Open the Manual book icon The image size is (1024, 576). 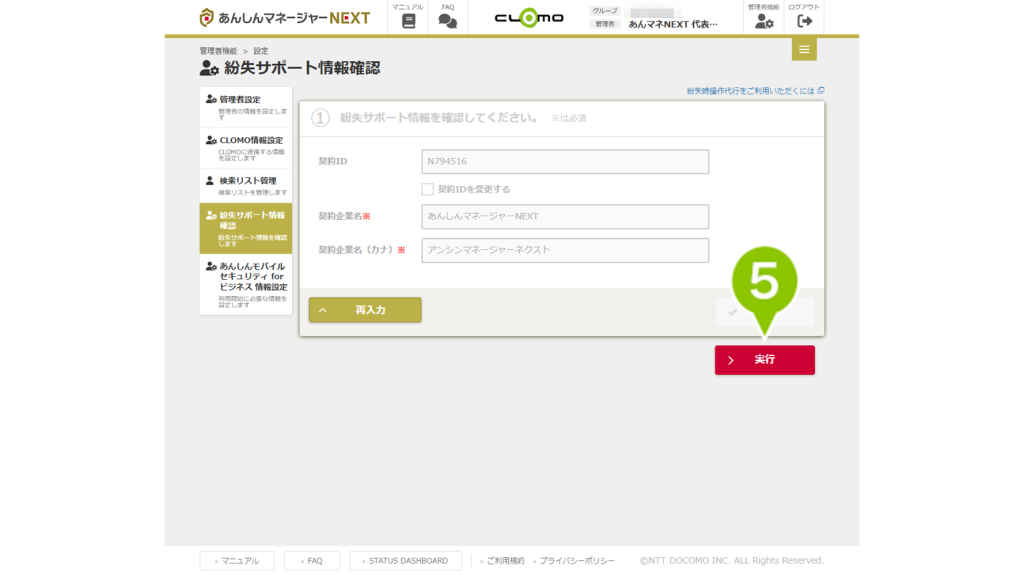click(x=407, y=20)
